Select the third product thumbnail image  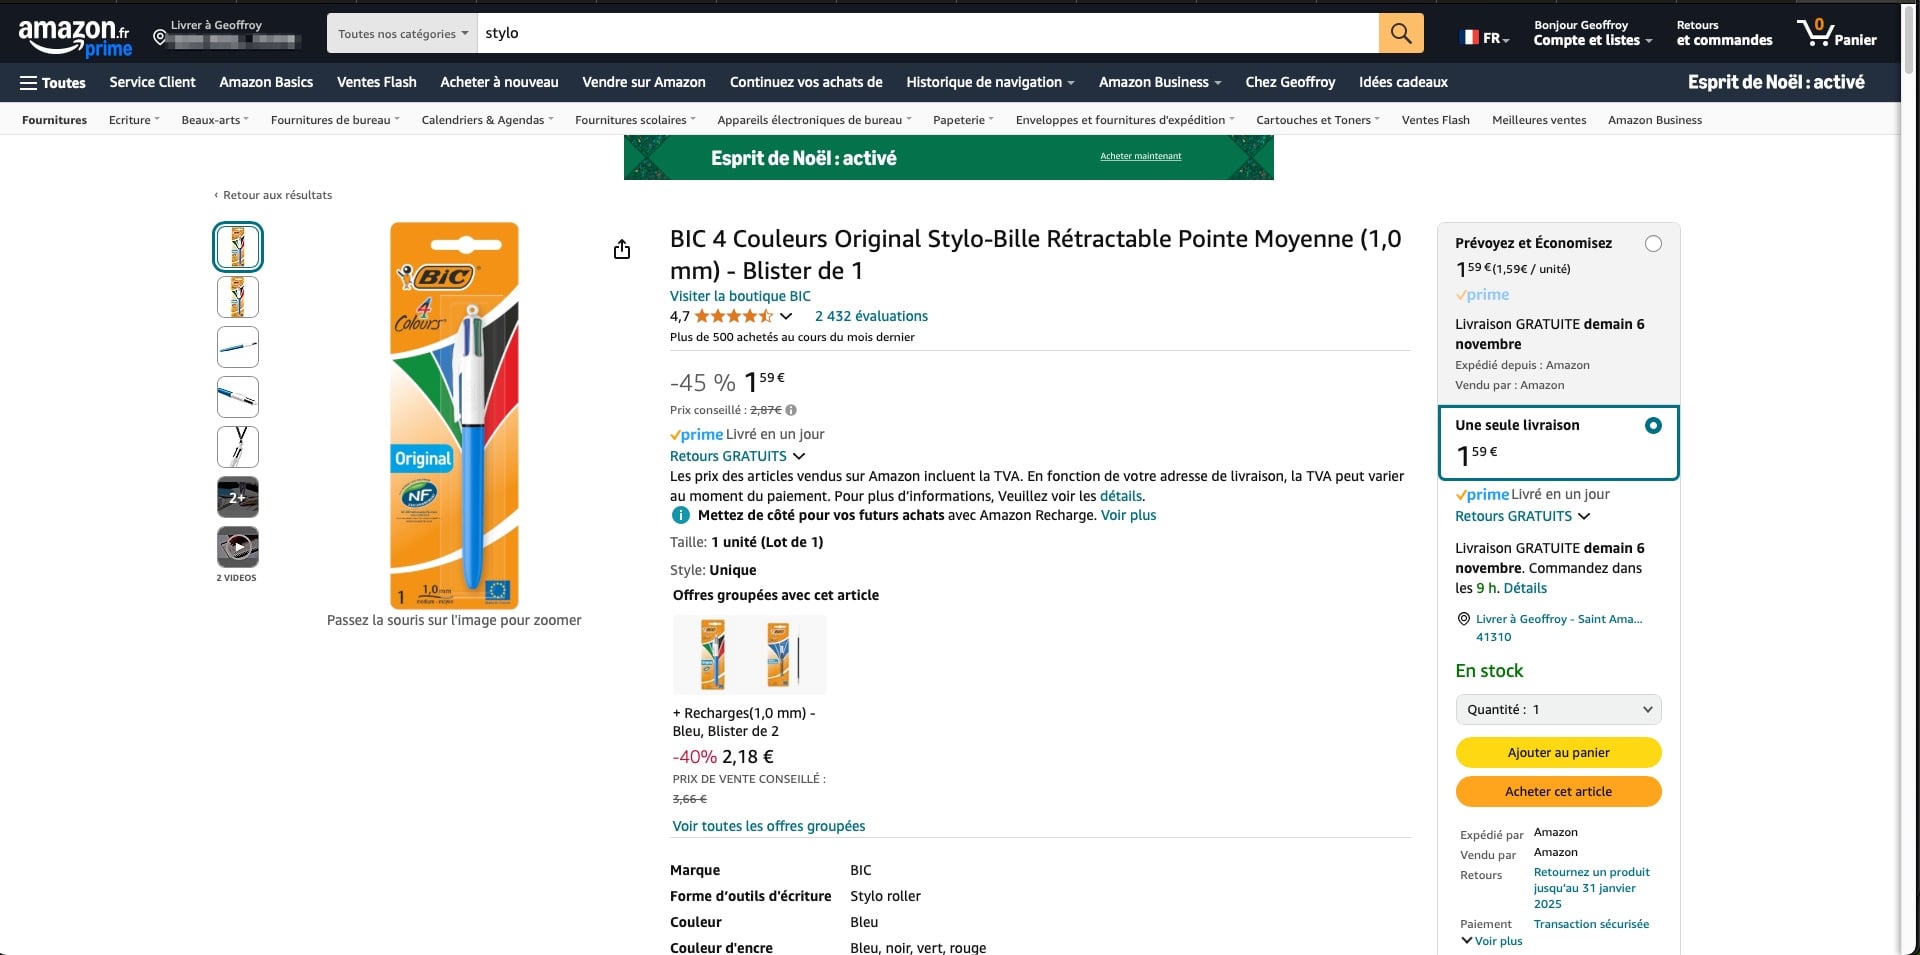(x=238, y=347)
